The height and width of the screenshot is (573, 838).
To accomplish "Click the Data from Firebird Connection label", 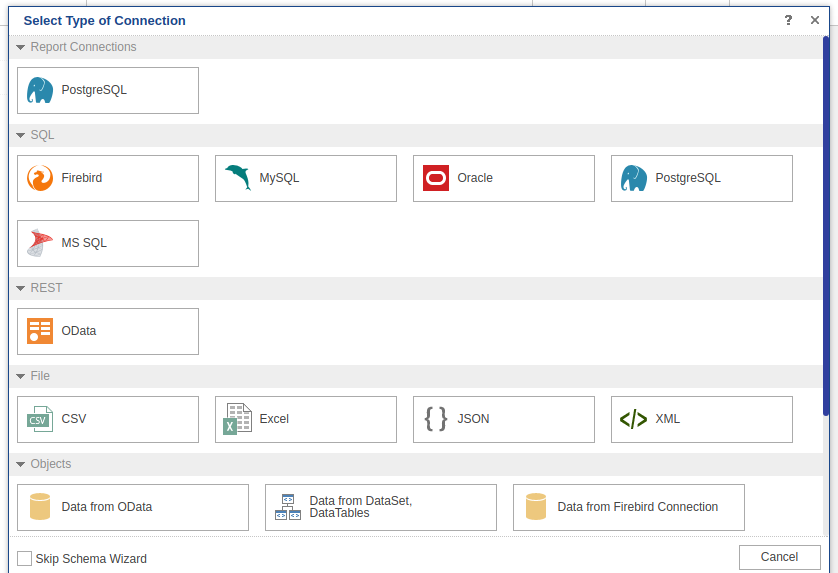I will 638,507.
